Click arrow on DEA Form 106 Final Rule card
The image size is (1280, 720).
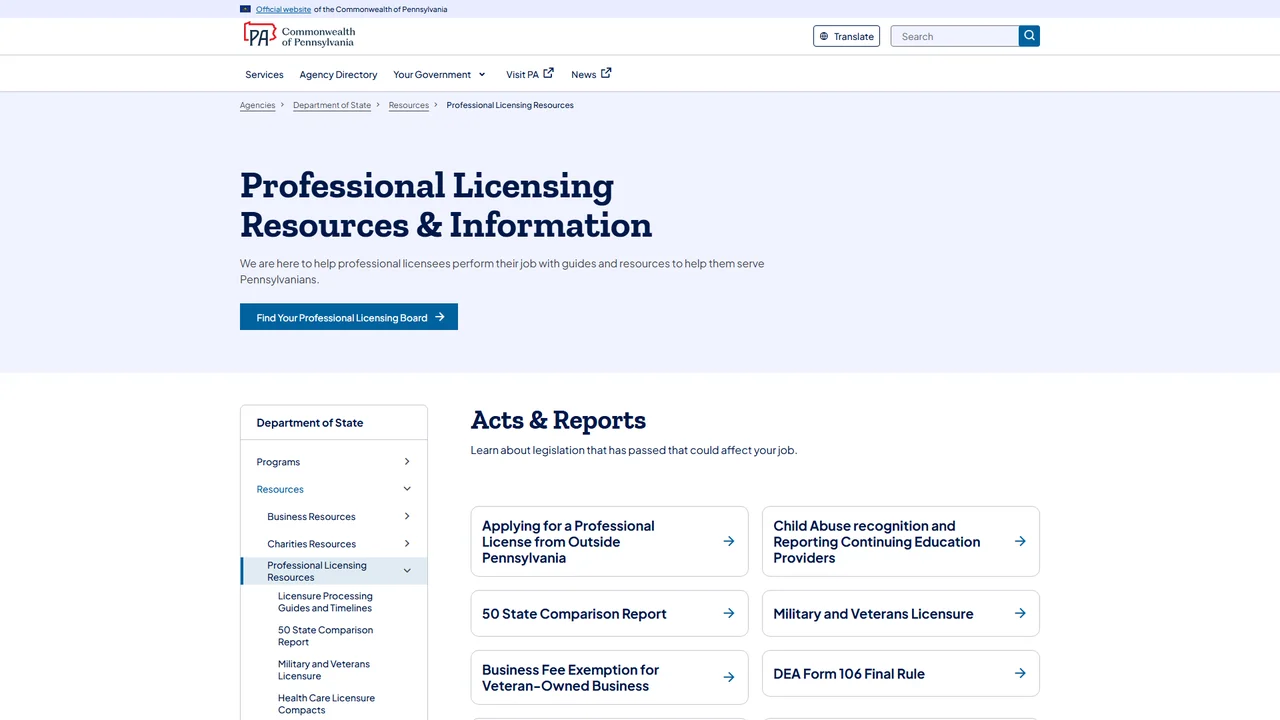1020,673
